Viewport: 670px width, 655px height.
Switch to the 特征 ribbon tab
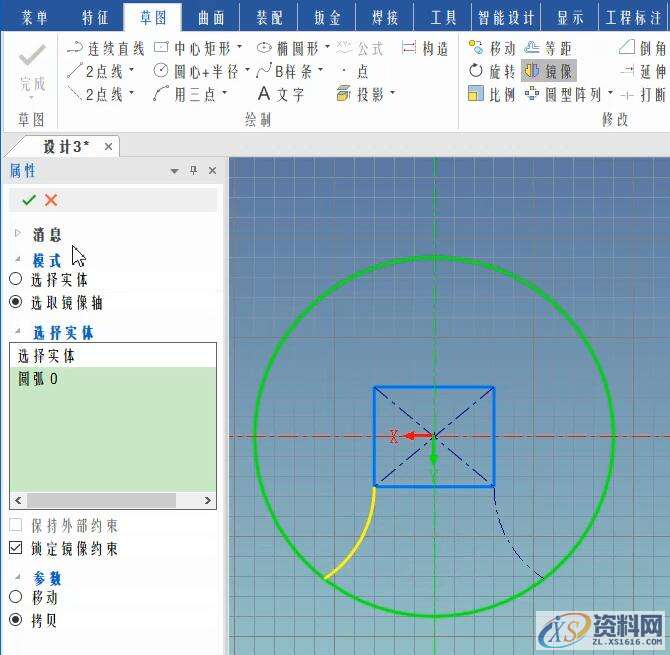coord(94,18)
